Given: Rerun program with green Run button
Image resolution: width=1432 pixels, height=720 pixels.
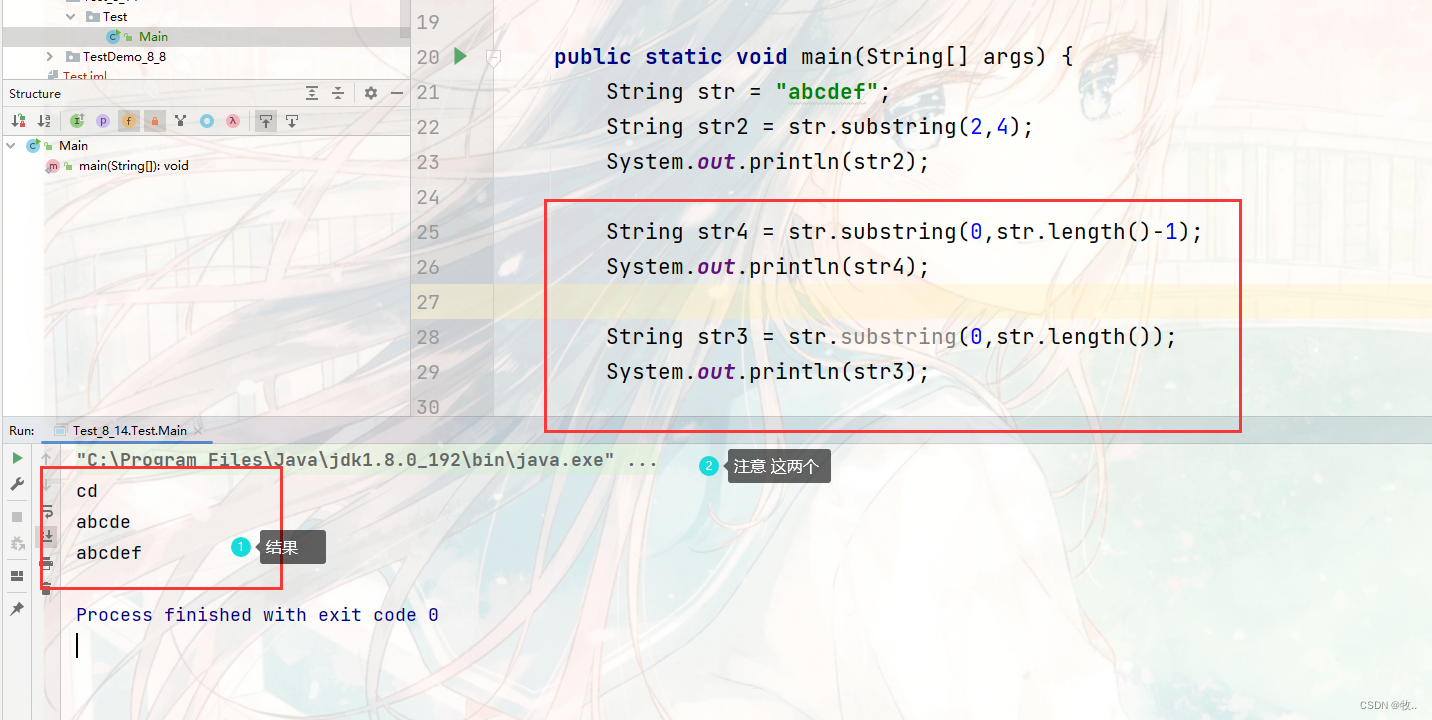Looking at the screenshot, I should pyautogui.click(x=17, y=458).
